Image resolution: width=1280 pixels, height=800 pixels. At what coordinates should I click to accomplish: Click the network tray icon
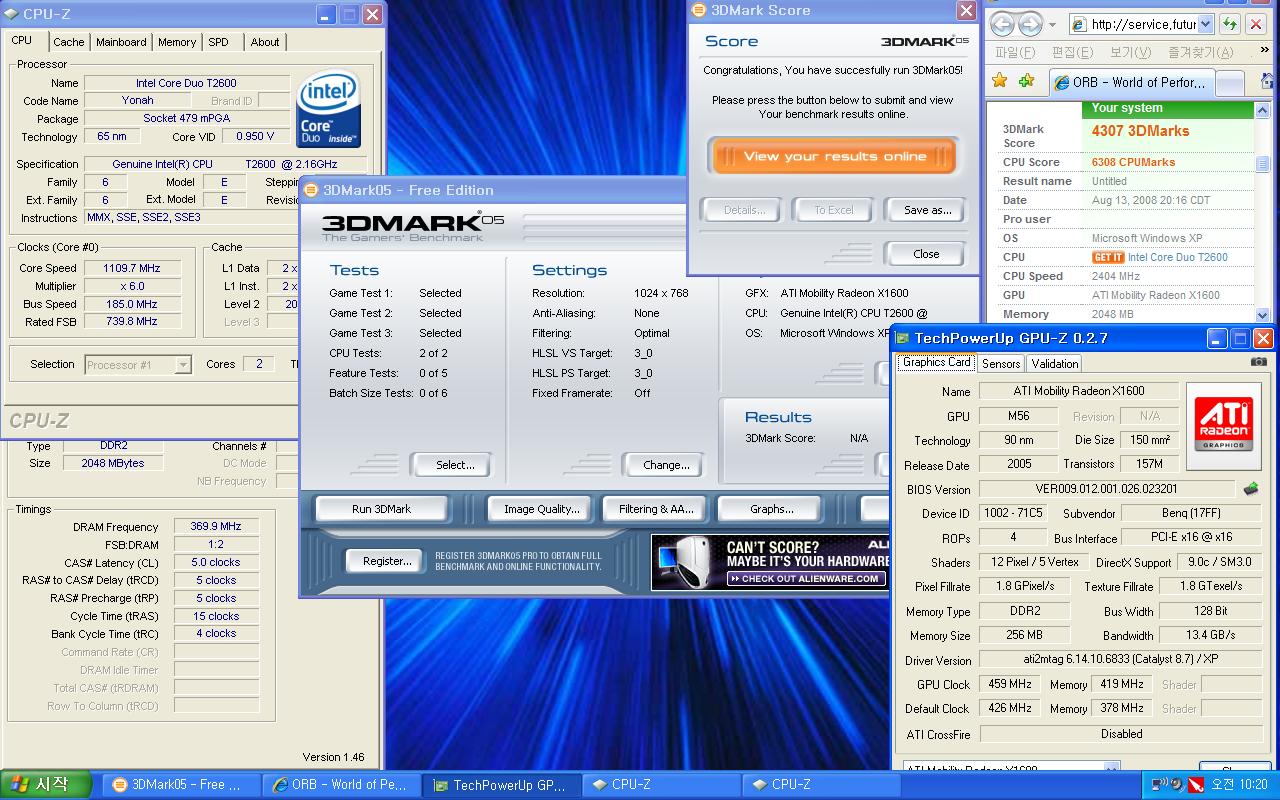click(x=1160, y=785)
